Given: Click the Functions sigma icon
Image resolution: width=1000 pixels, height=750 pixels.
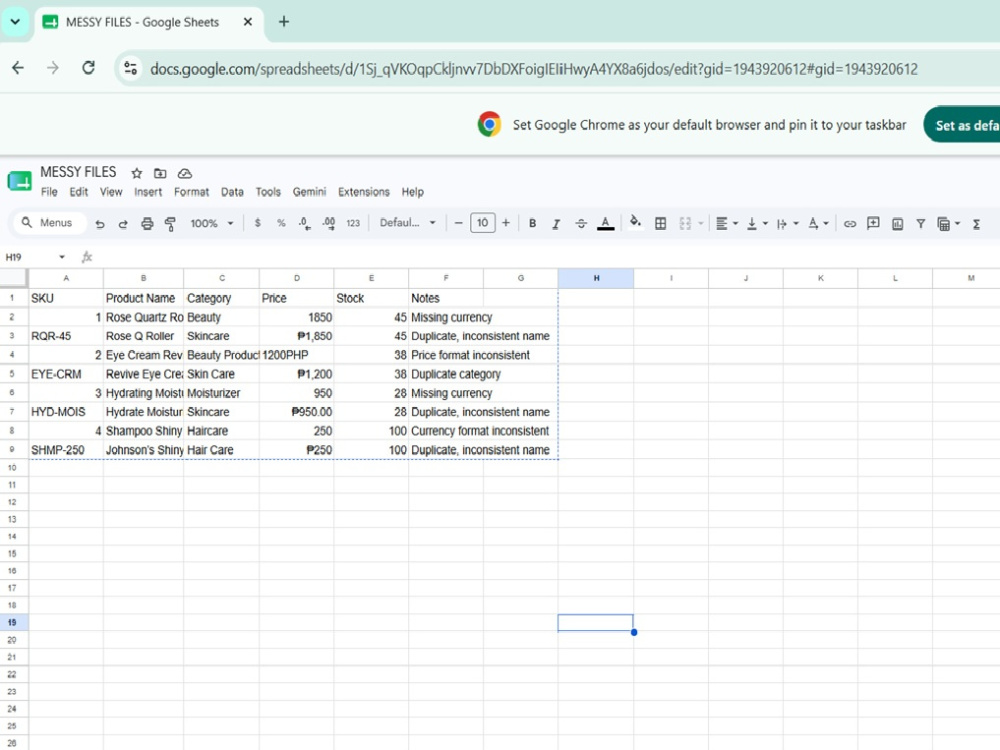Looking at the screenshot, I should (x=976, y=224).
